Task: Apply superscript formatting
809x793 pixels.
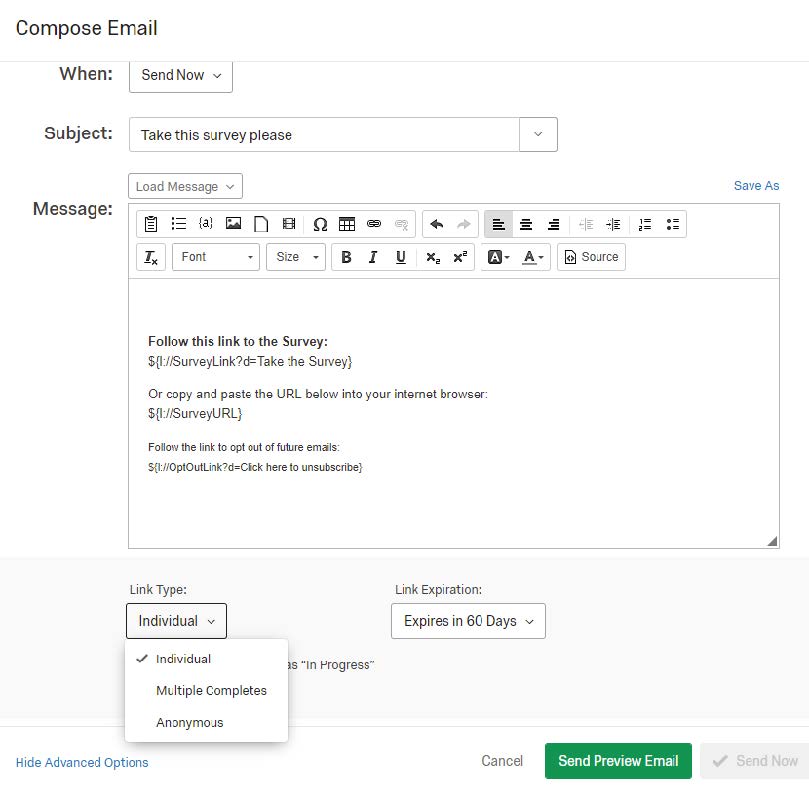Action: (458, 257)
